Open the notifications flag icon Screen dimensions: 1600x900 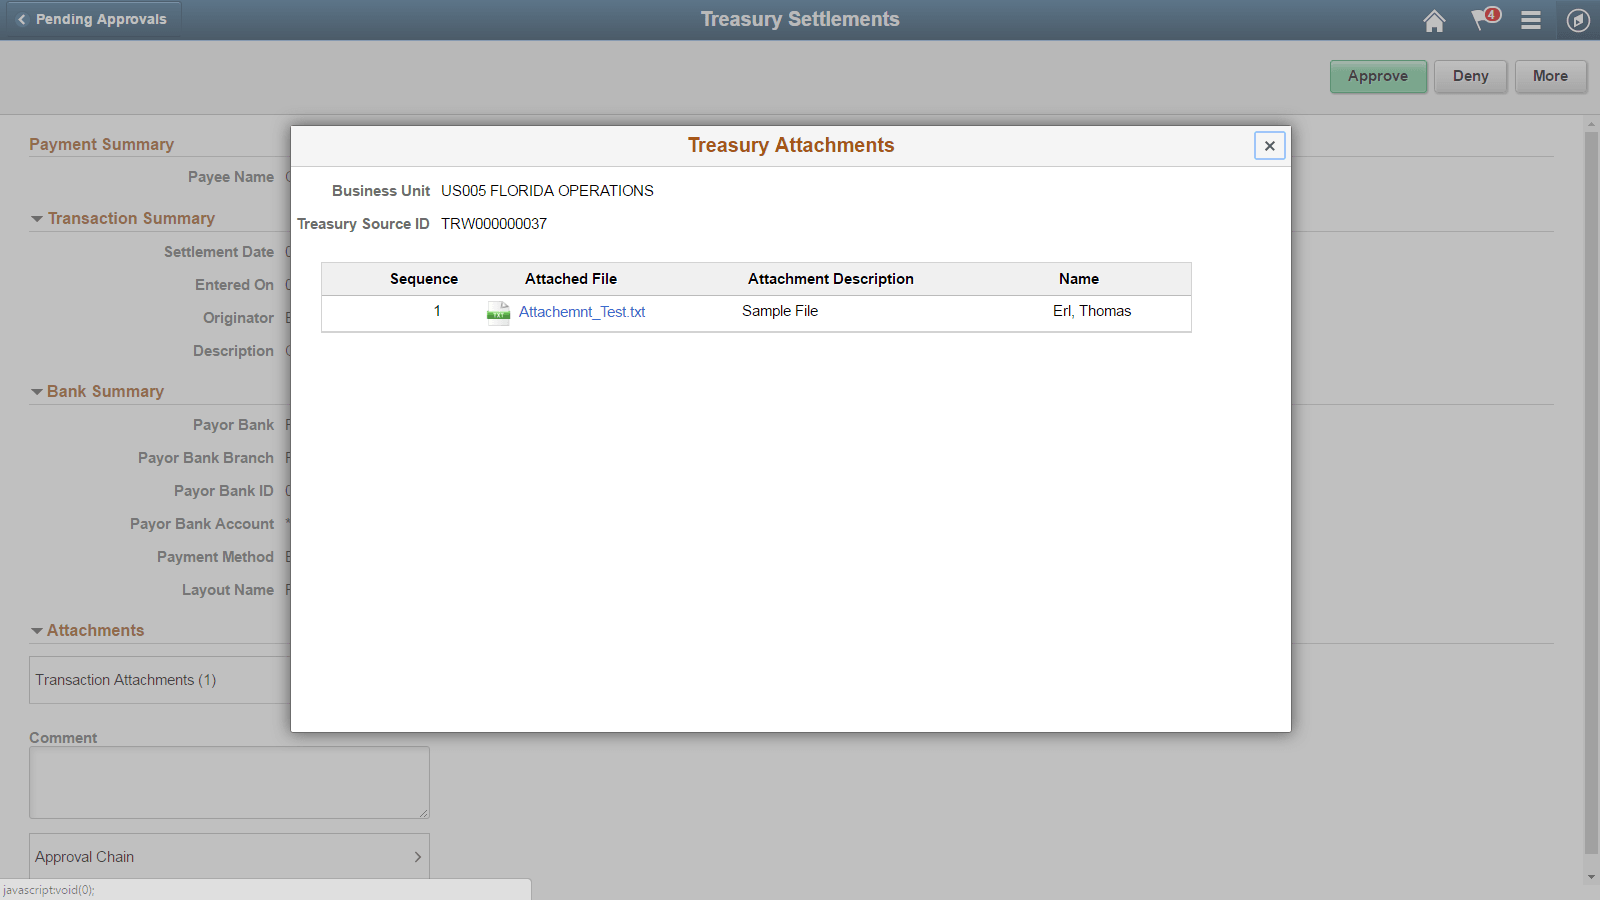(1482, 20)
